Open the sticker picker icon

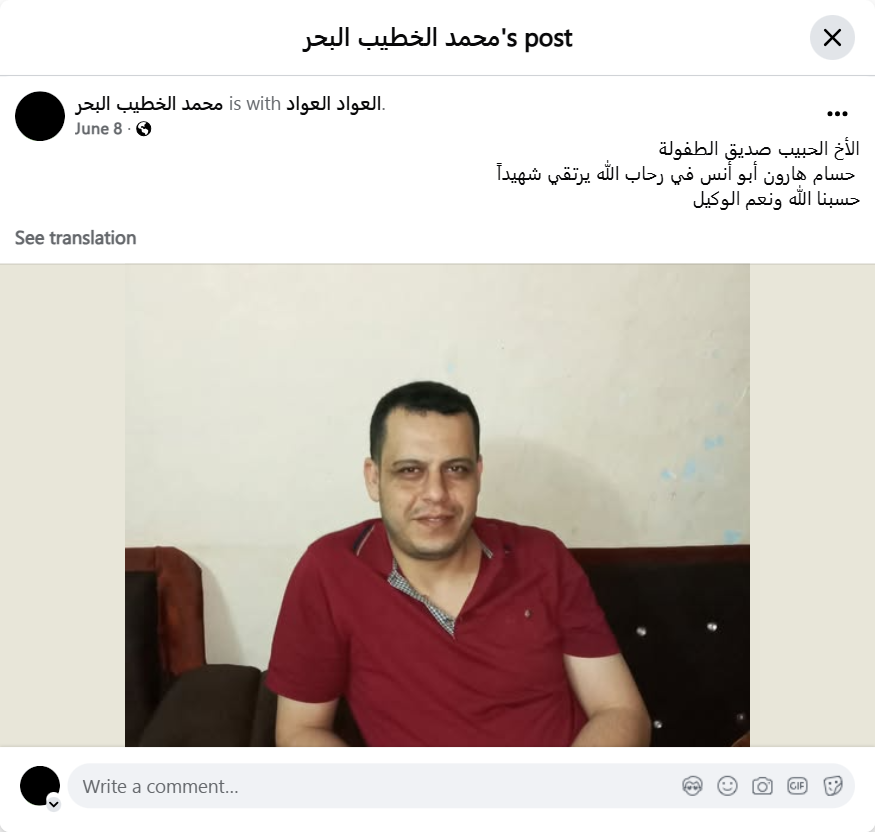(x=832, y=786)
